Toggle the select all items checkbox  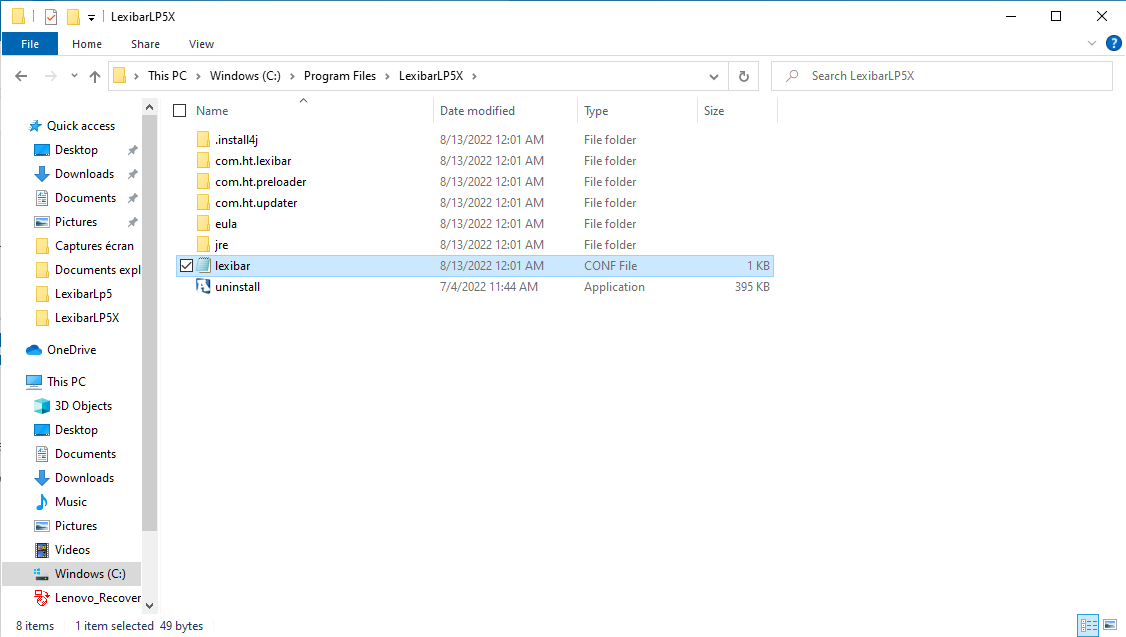click(180, 111)
